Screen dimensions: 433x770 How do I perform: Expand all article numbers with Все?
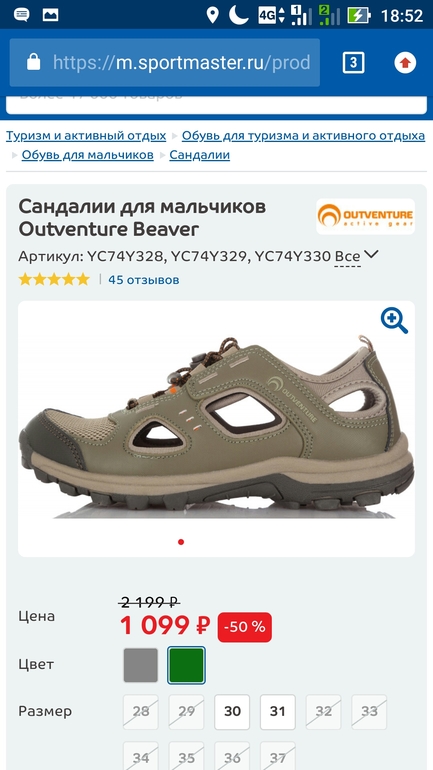point(348,256)
